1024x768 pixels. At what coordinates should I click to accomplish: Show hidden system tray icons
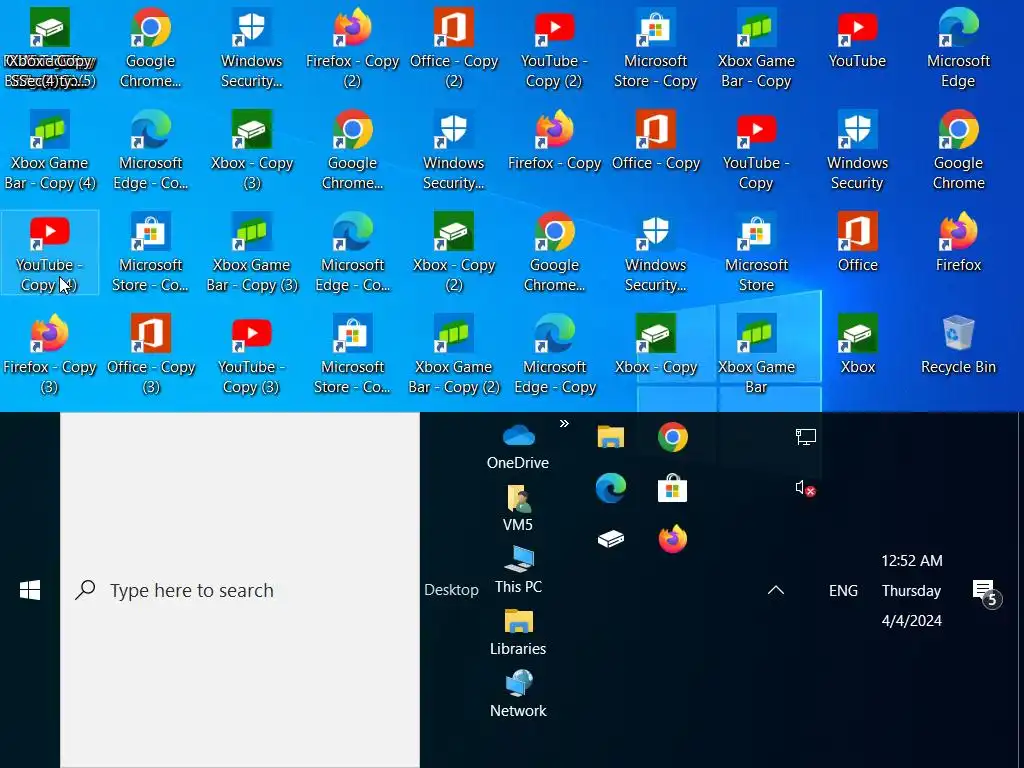click(x=776, y=590)
